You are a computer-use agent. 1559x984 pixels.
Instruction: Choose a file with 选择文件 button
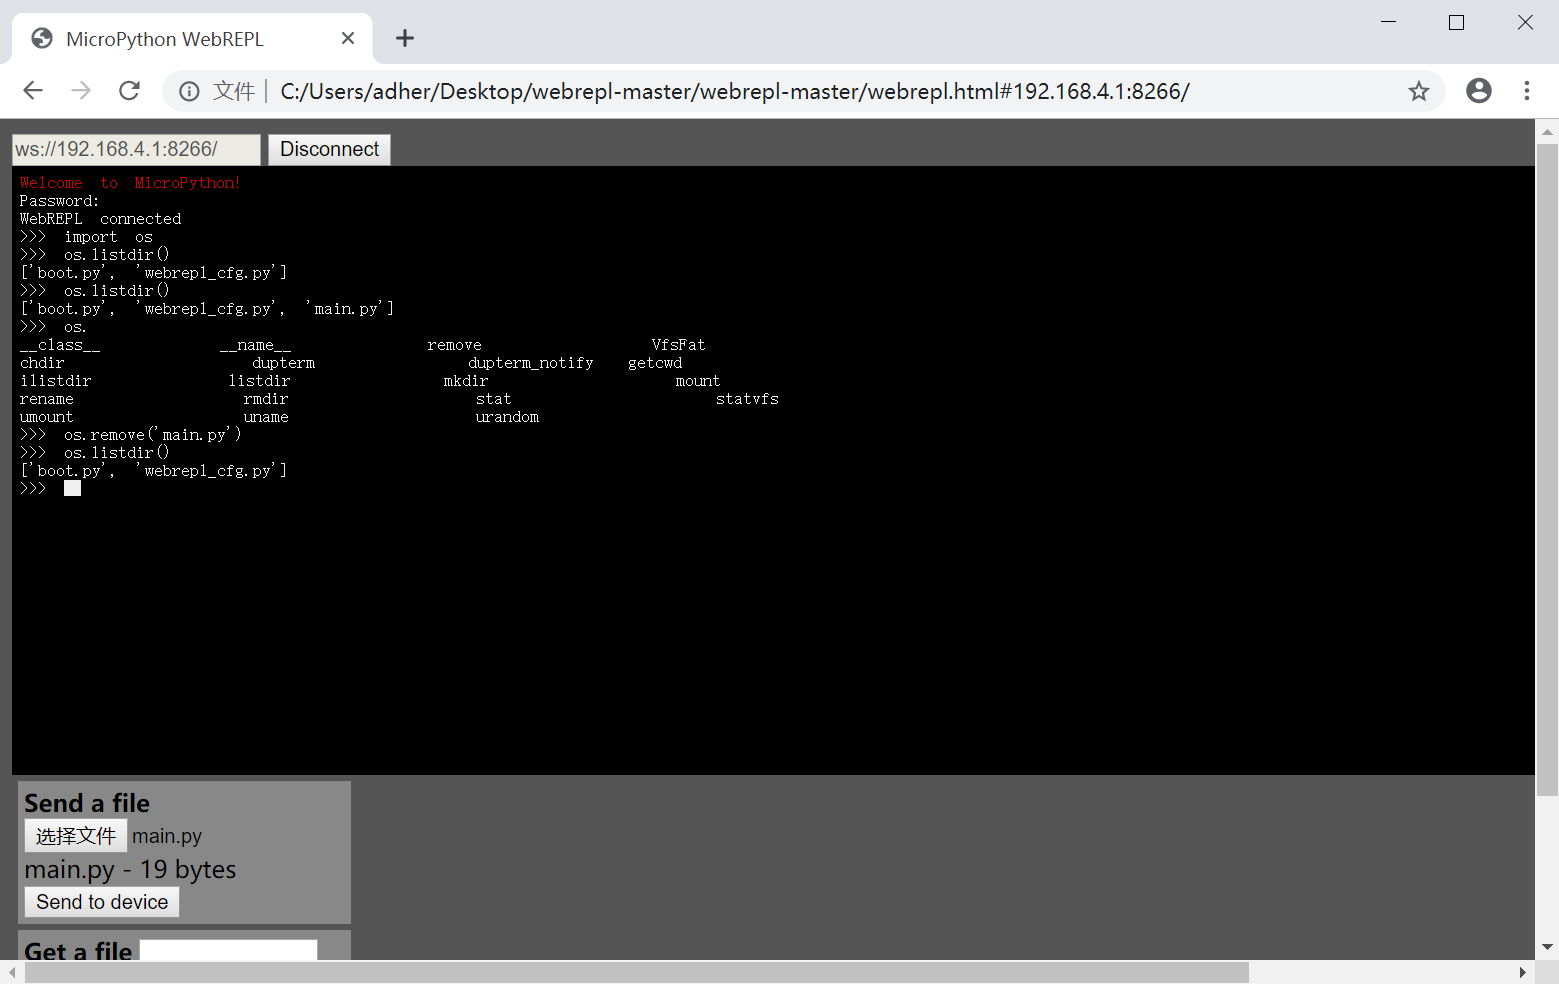click(76, 836)
